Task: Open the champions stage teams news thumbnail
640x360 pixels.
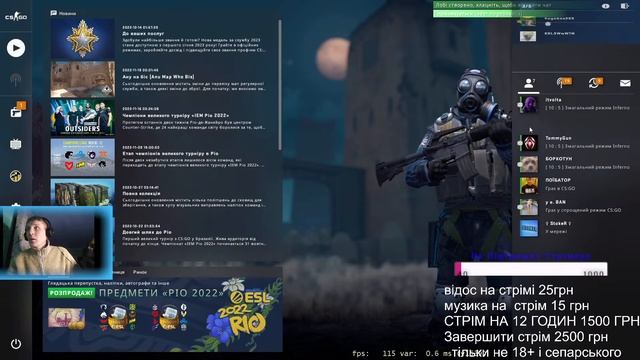Action: (83, 157)
